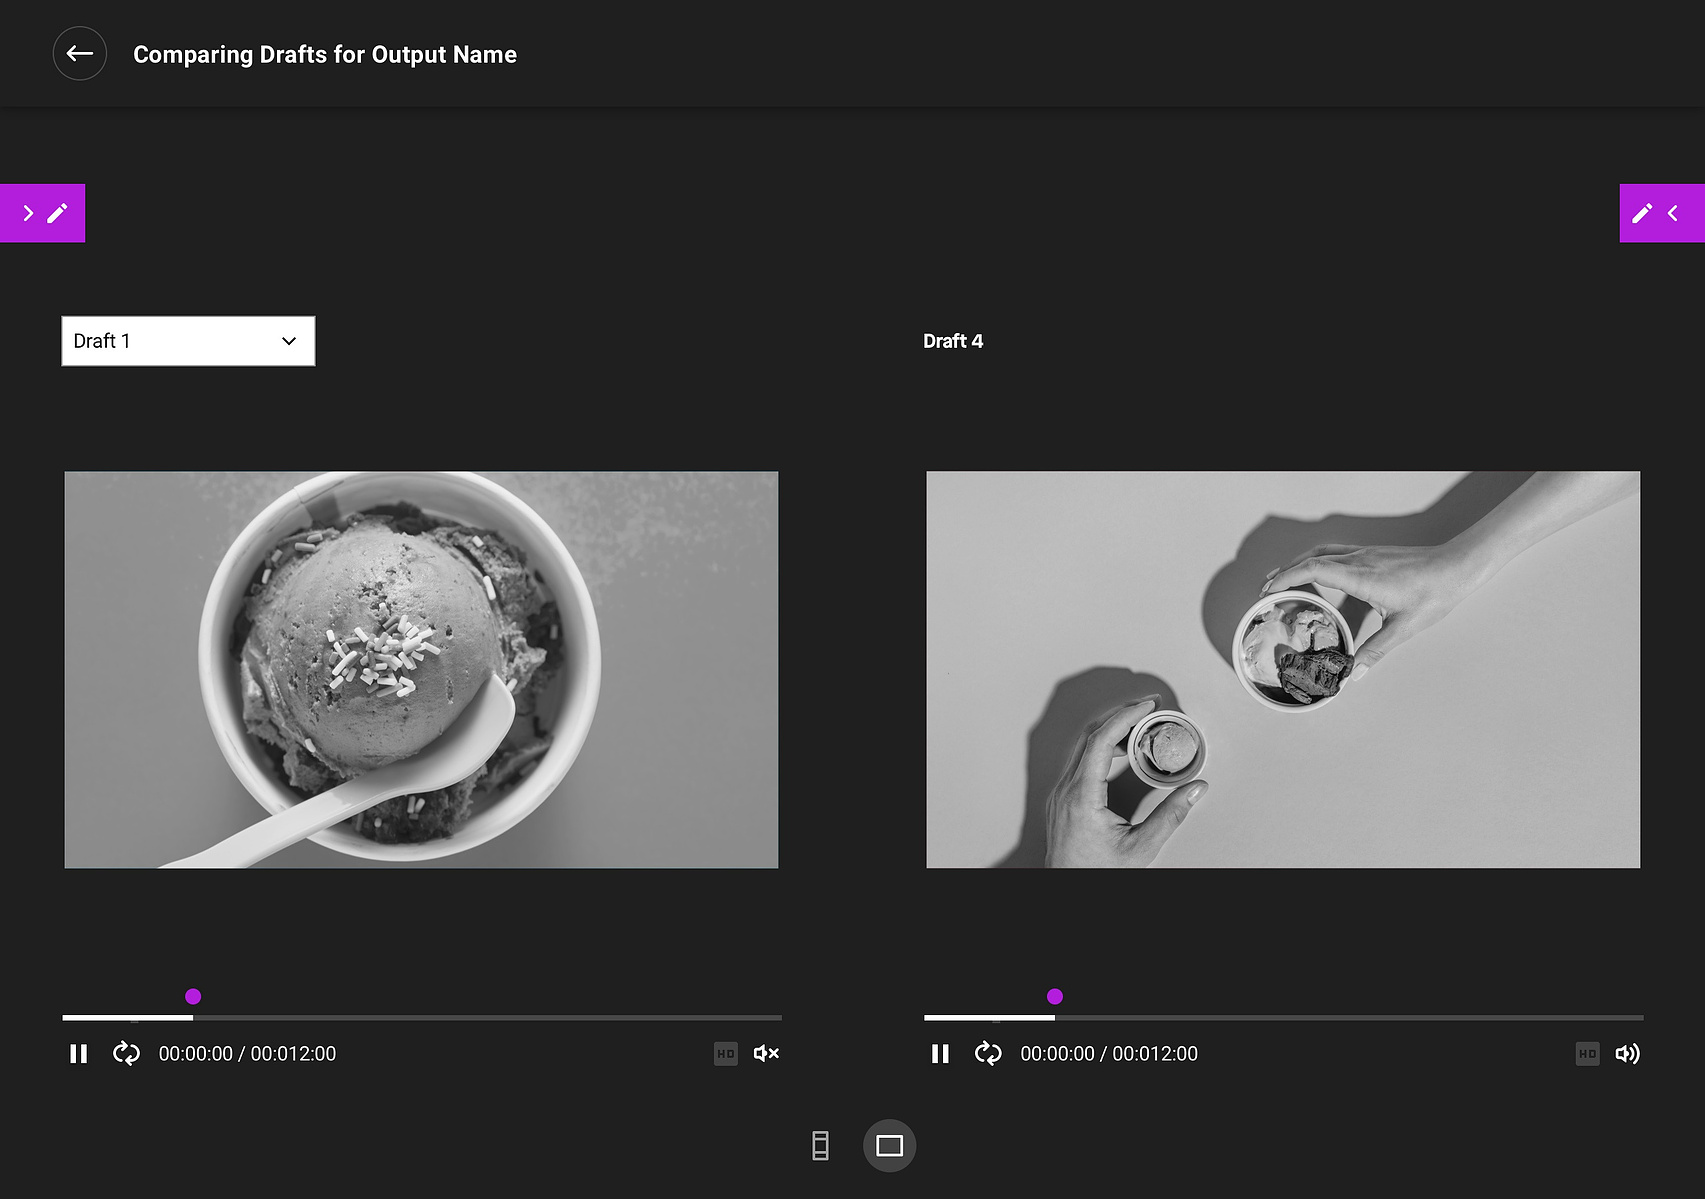Image resolution: width=1705 pixels, height=1199 pixels.
Task: Toggle loop on the Draft 4 player
Action: tap(988, 1053)
